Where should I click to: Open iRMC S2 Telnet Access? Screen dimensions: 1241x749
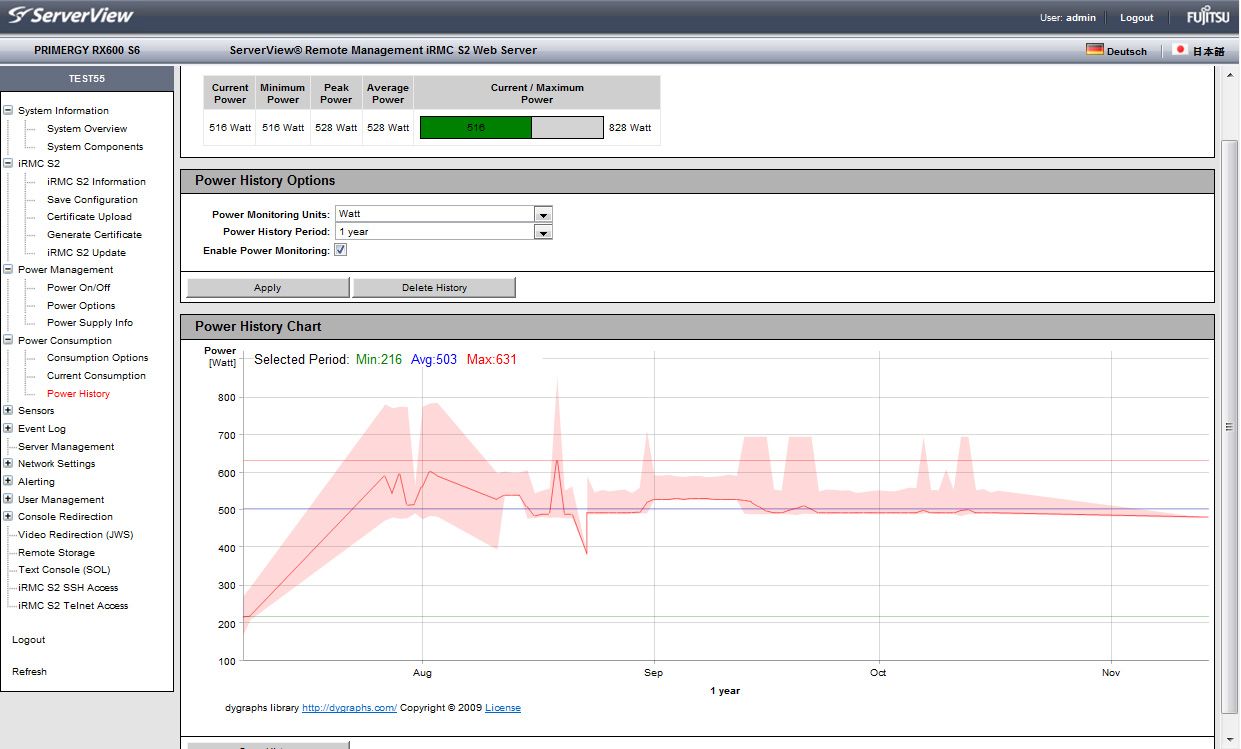73,606
